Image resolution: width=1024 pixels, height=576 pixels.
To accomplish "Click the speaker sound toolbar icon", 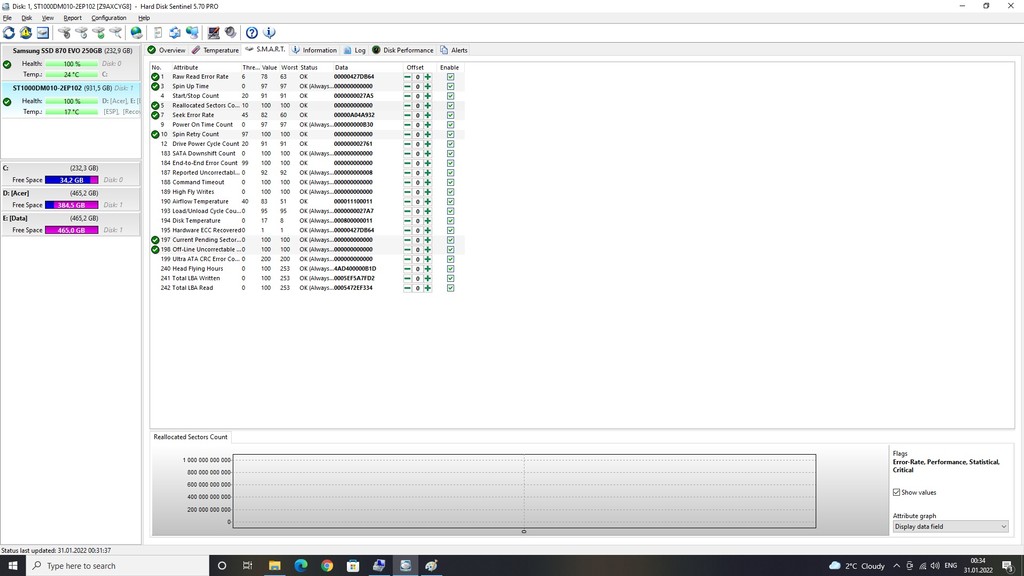I will pyautogui.click(x=231, y=33).
